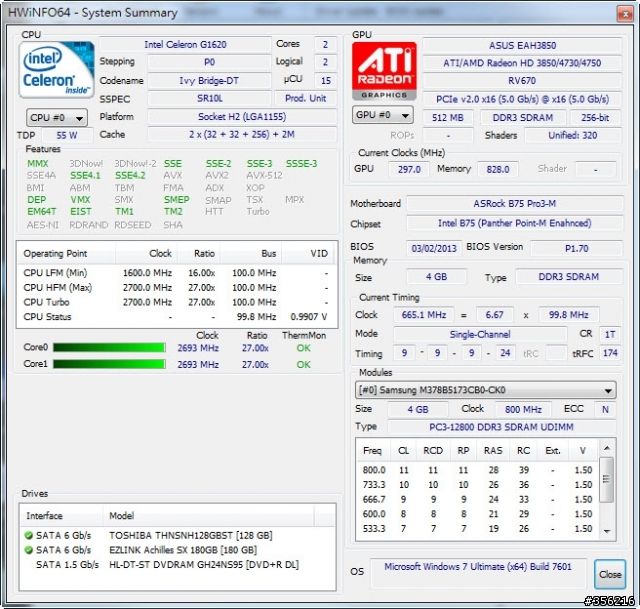
Task: Click the CPU HFM (Max) row
Action: [177, 288]
